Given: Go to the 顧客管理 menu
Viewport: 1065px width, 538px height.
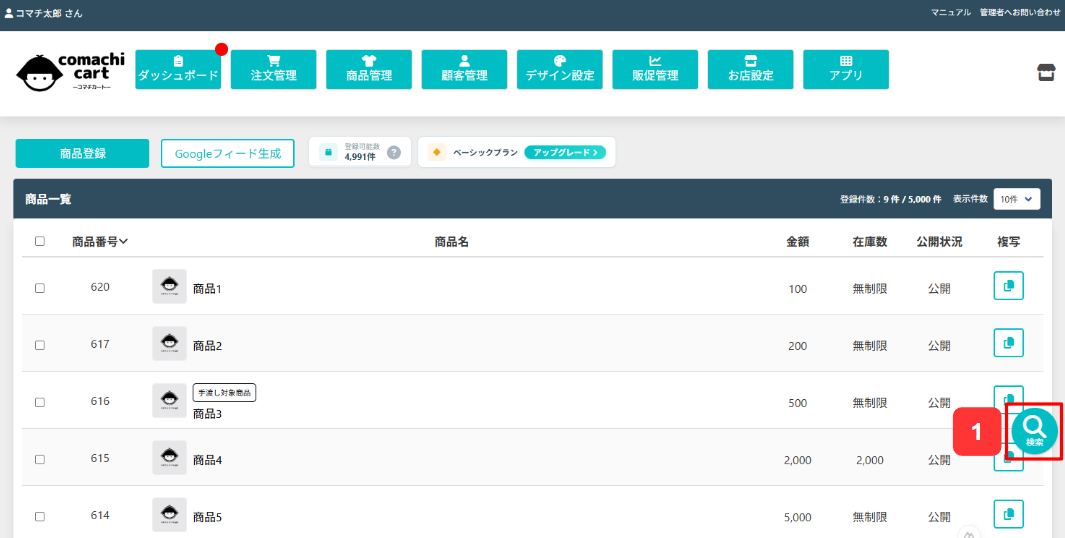Looking at the screenshot, I should (465, 69).
